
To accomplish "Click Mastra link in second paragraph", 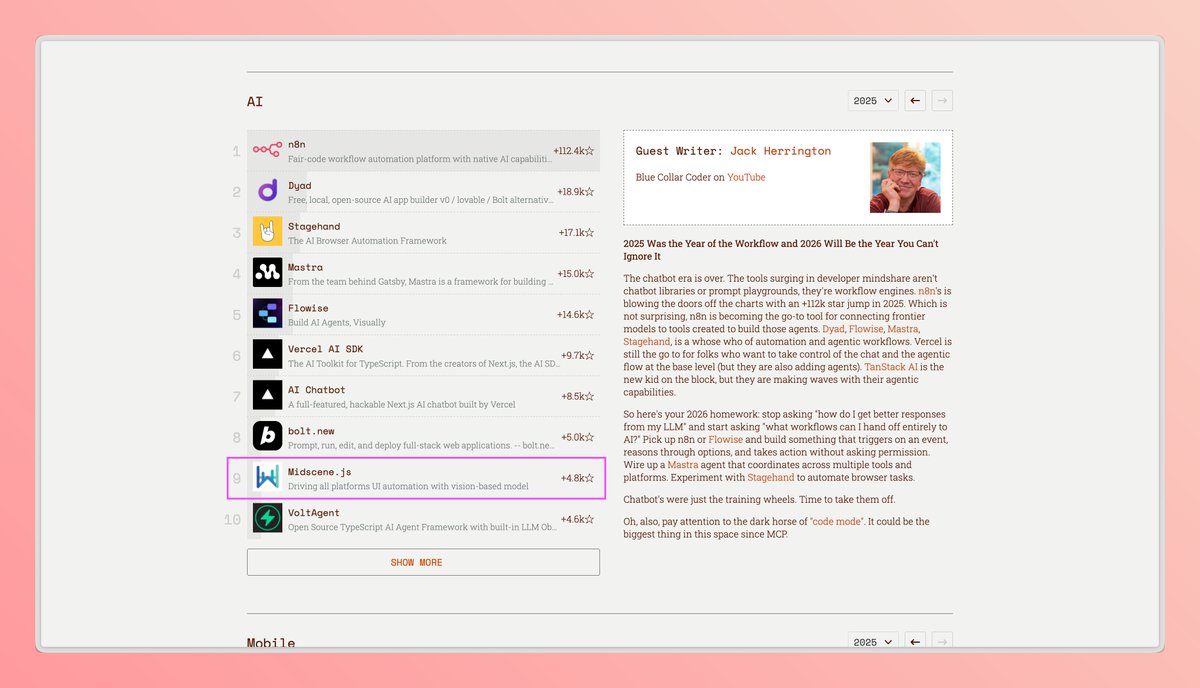I will pyautogui.click(x=683, y=465).
